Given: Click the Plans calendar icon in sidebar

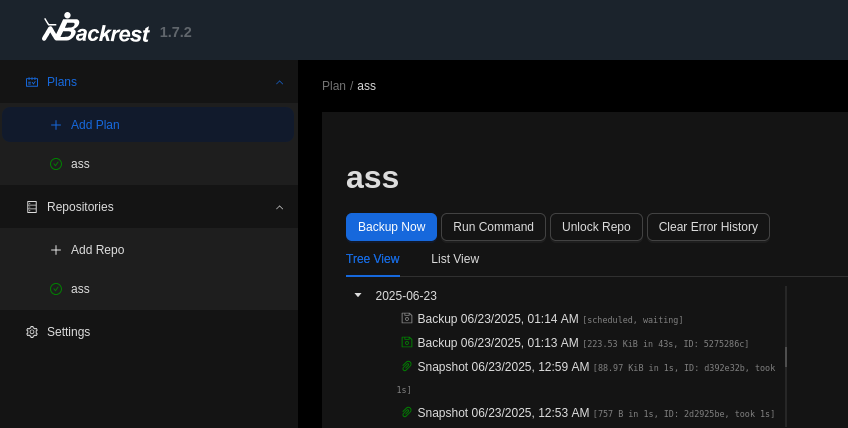Looking at the screenshot, I should tap(32, 82).
